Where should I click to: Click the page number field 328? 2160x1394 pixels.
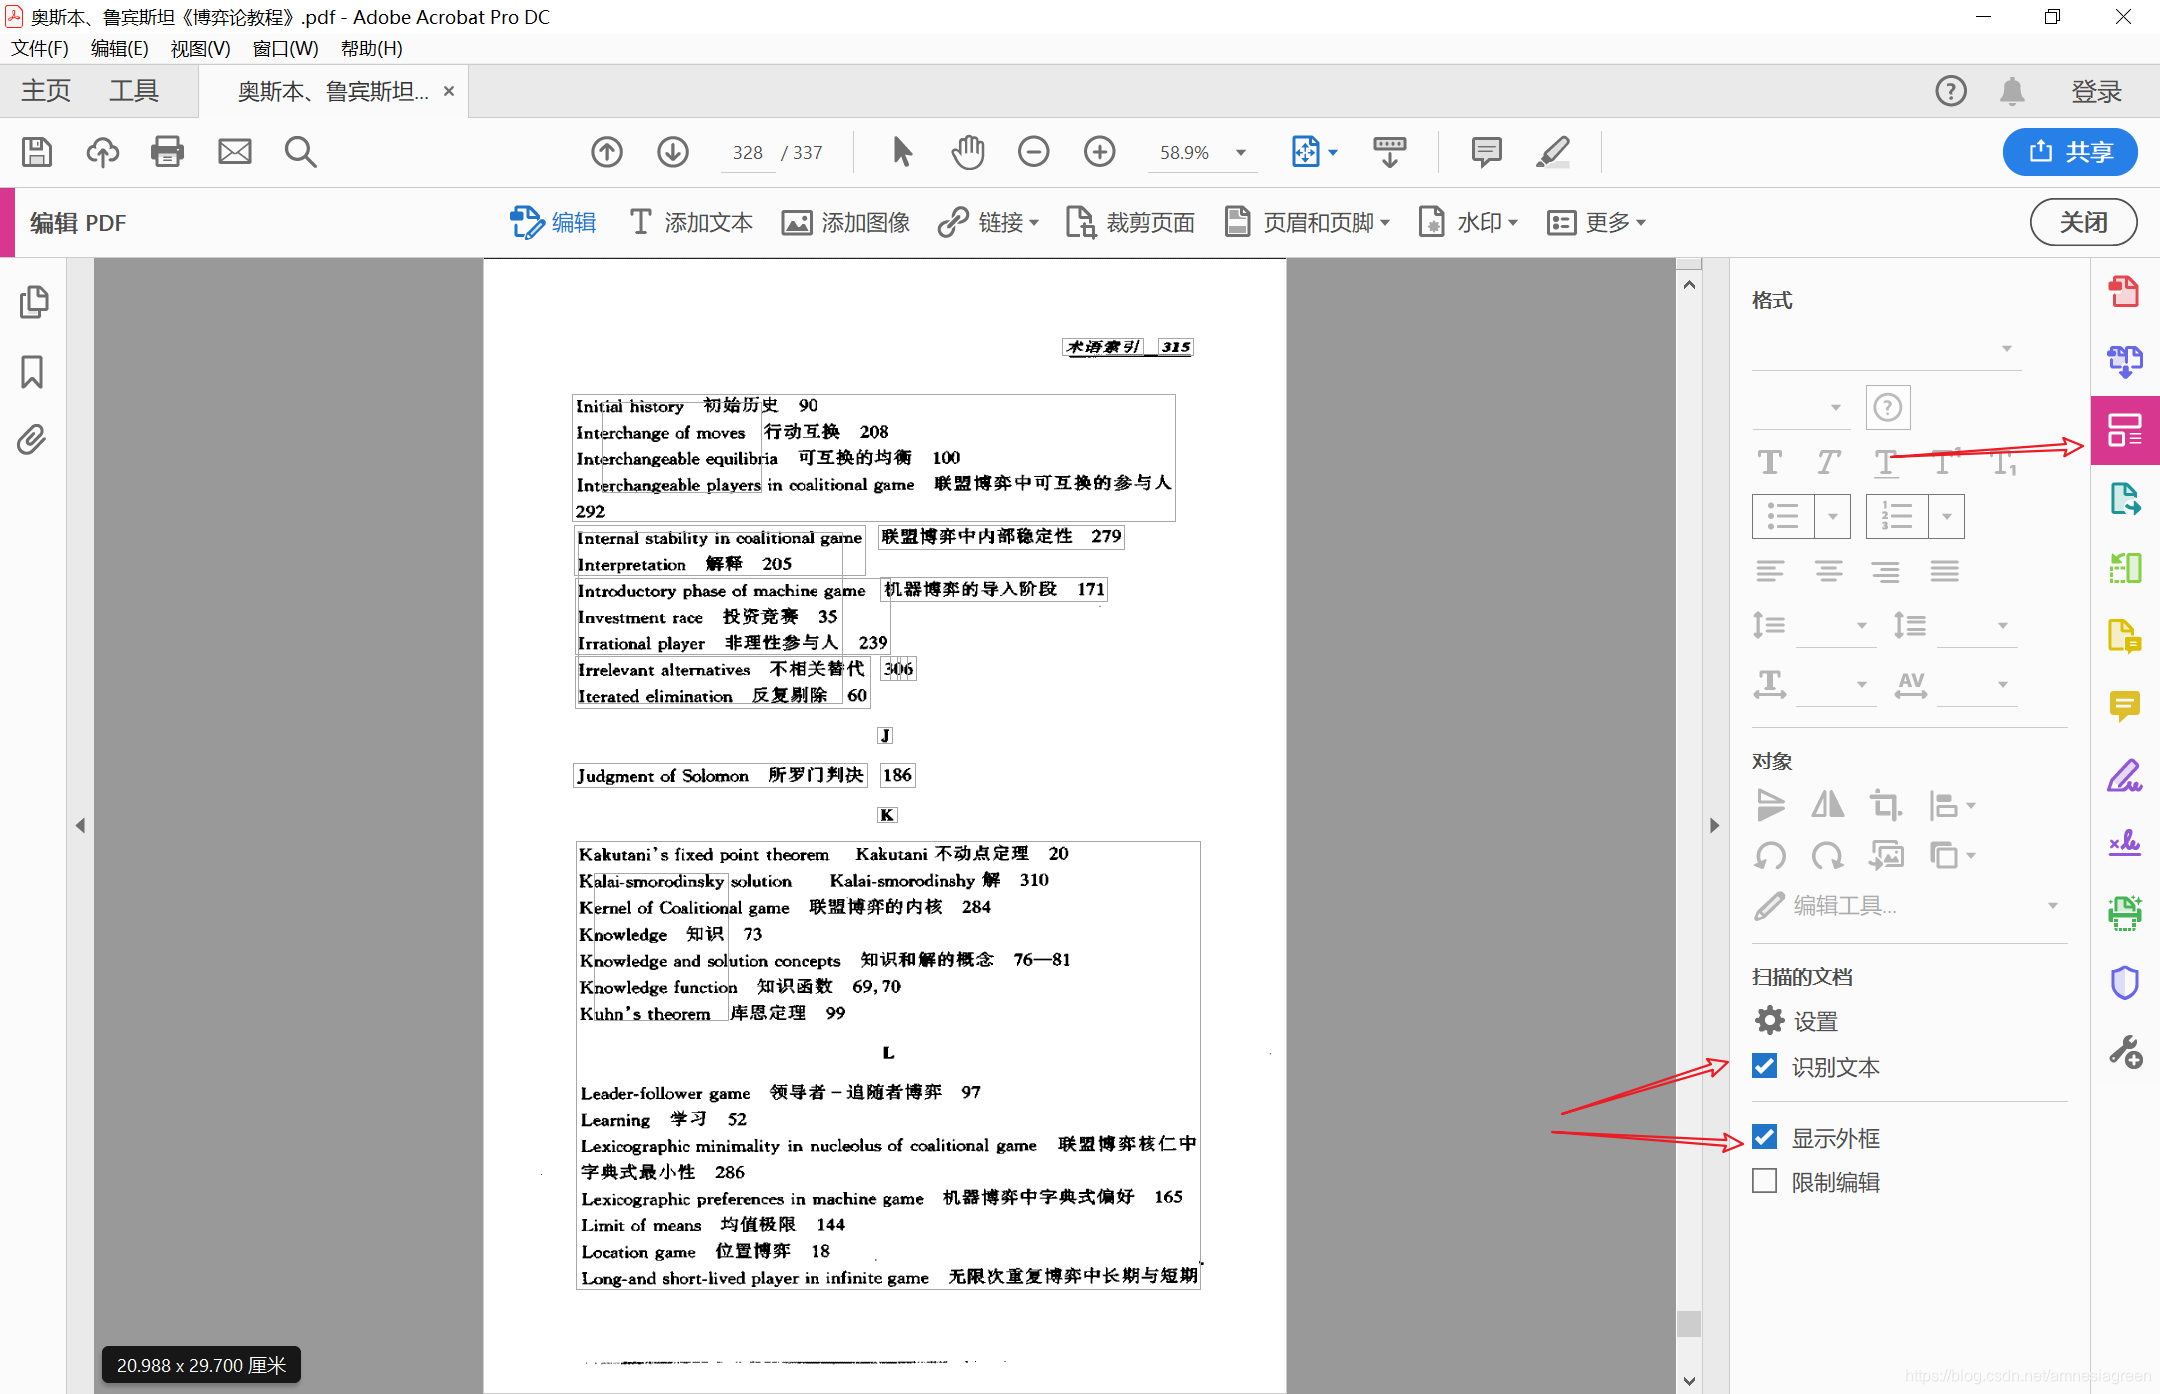pyautogui.click(x=747, y=153)
